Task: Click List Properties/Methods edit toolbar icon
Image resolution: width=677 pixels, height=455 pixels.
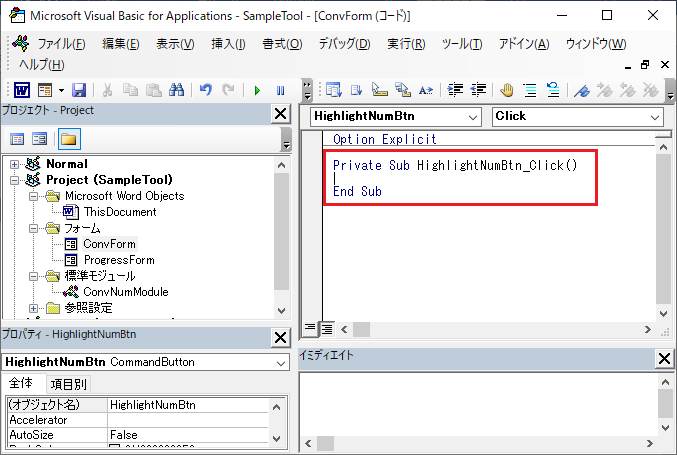Action: click(333, 89)
